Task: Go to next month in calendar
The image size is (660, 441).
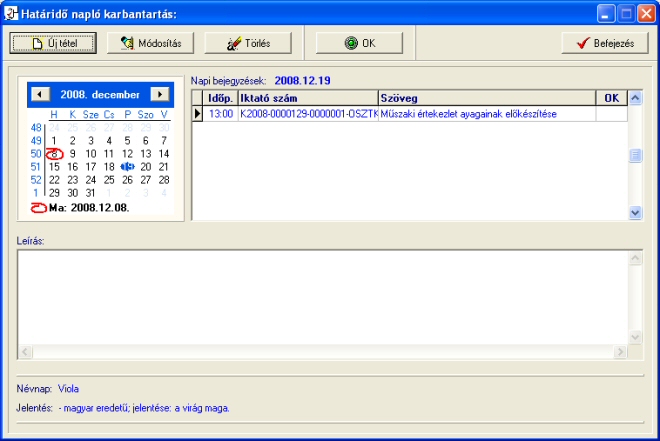Action: click(x=160, y=94)
